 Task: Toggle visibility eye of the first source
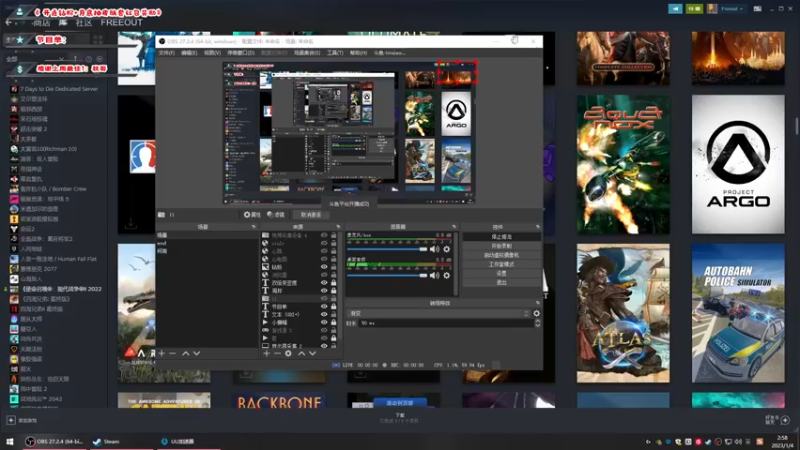[x=324, y=235]
